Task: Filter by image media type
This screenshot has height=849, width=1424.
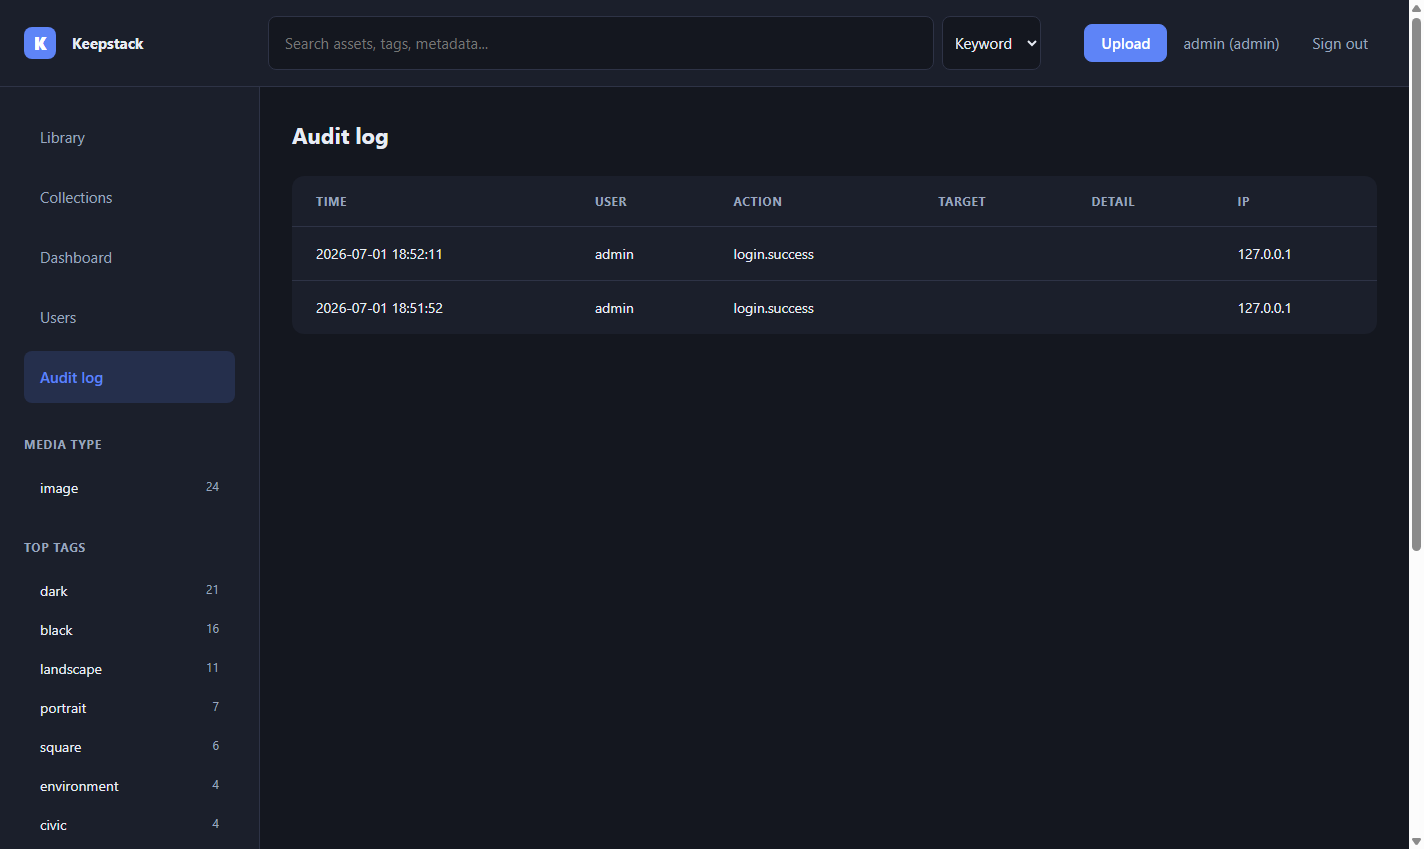Action: tap(129, 488)
